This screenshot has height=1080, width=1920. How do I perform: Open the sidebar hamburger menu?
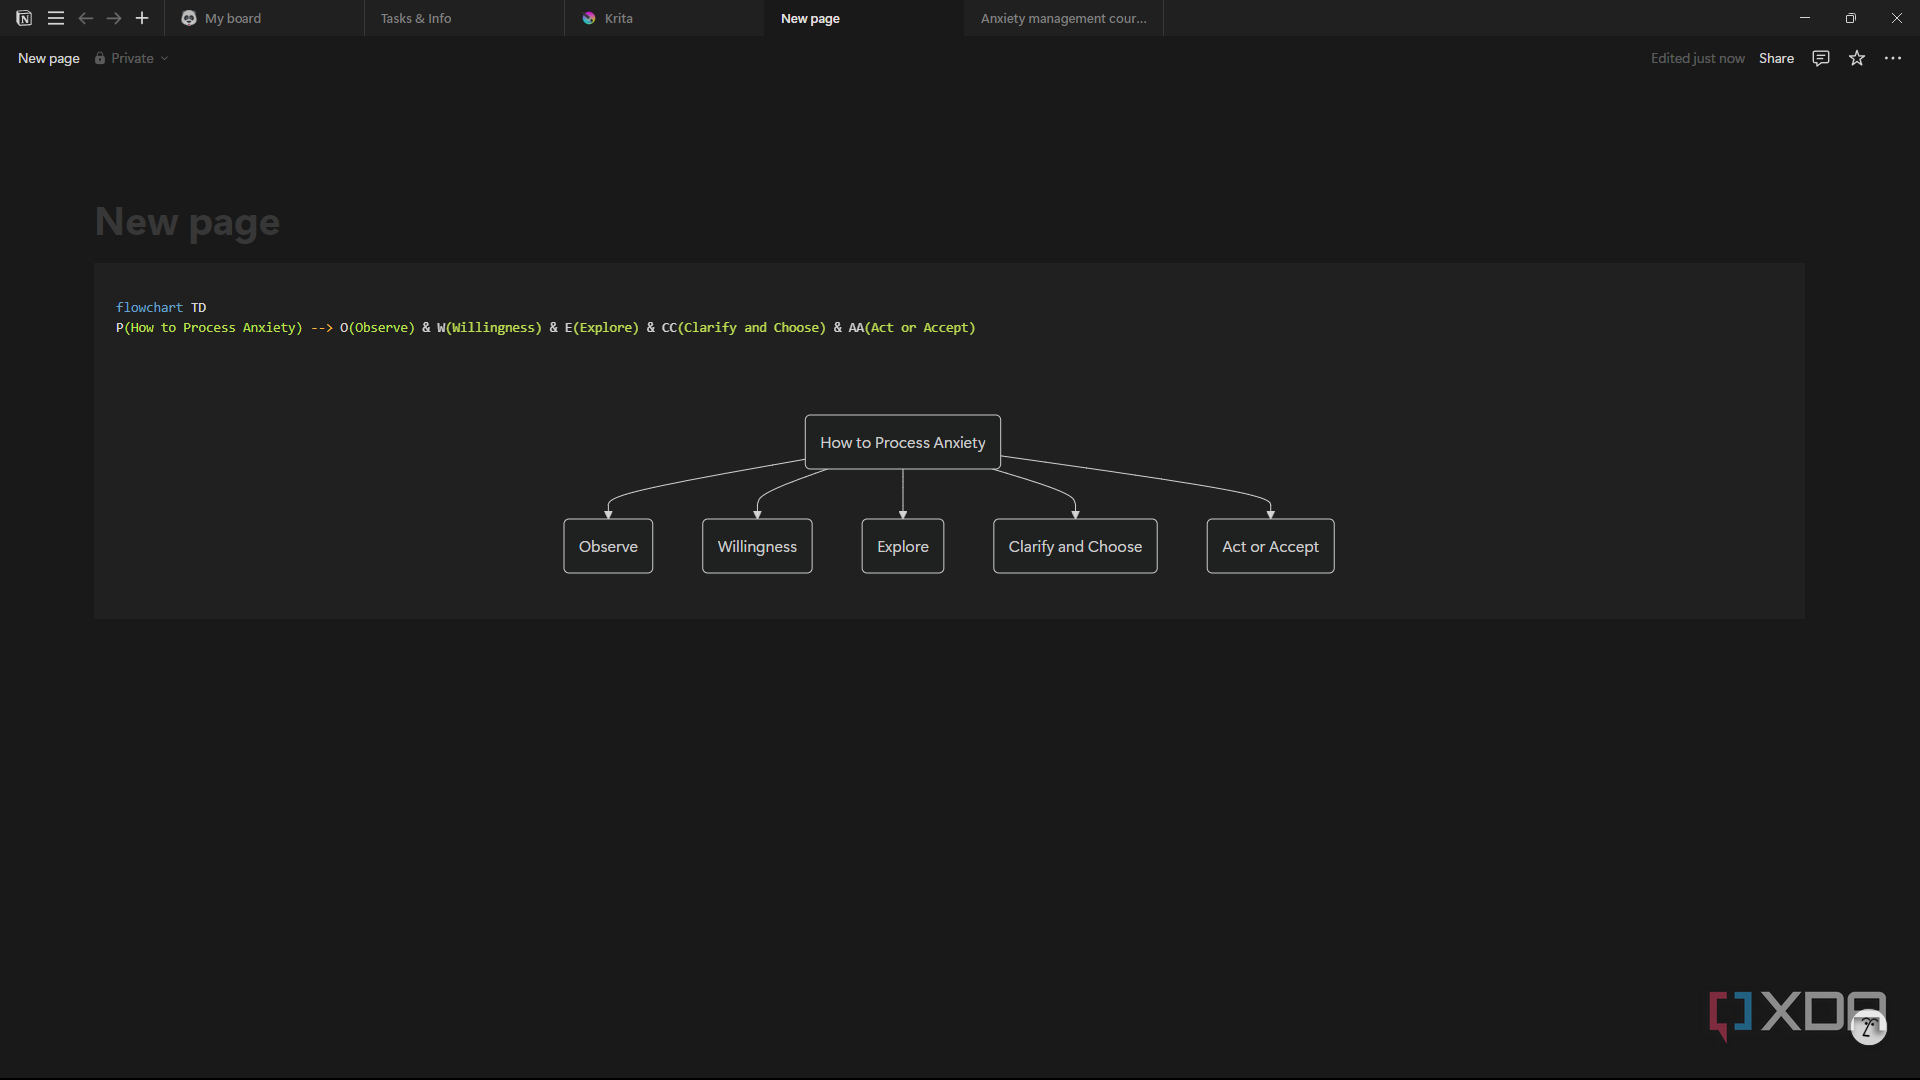56,18
